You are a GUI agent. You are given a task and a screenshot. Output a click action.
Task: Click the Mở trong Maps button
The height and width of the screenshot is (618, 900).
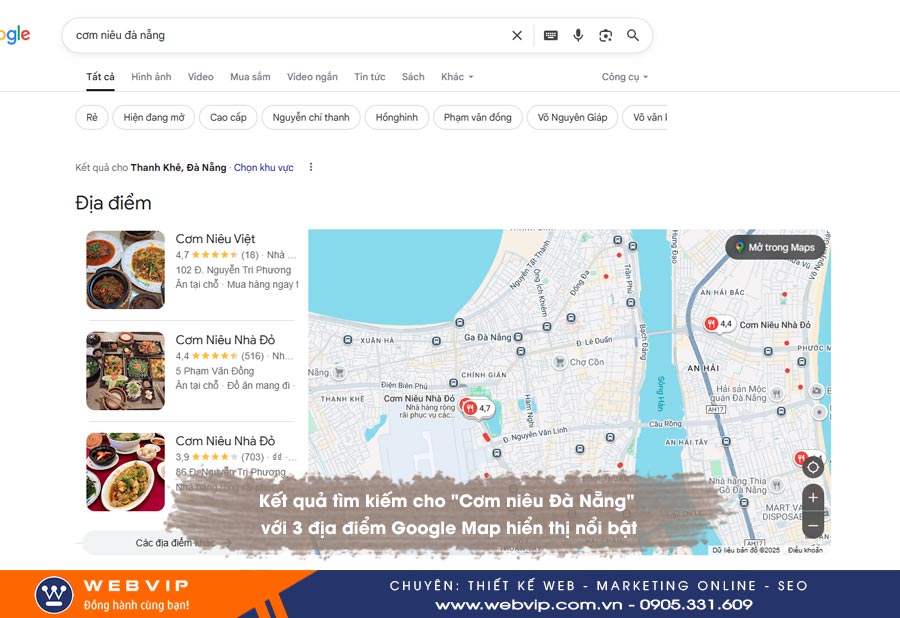[775, 247]
